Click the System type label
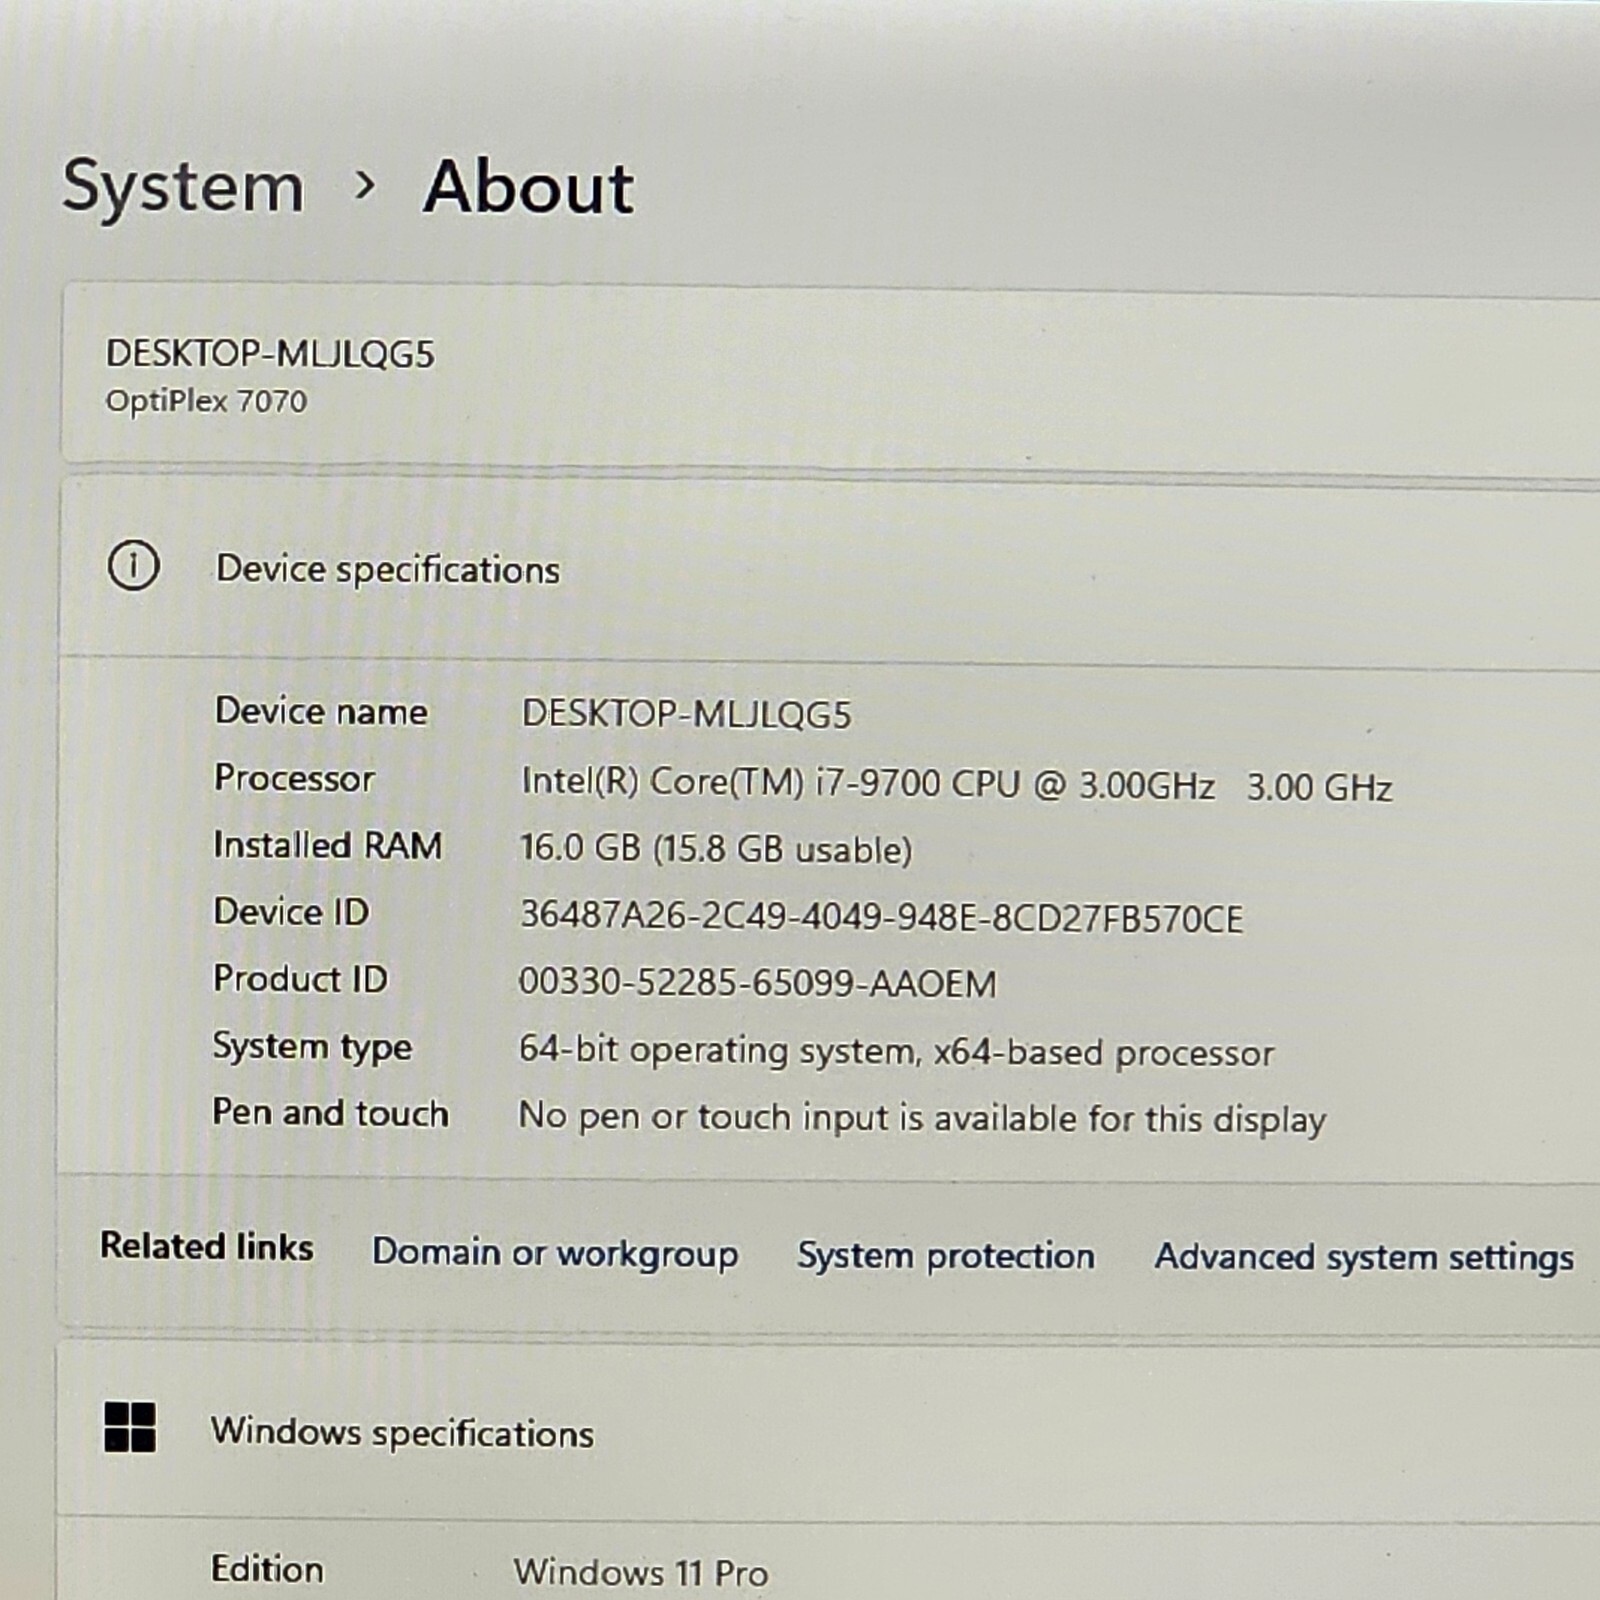The width and height of the screenshot is (1600, 1600). click(312, 1047)
